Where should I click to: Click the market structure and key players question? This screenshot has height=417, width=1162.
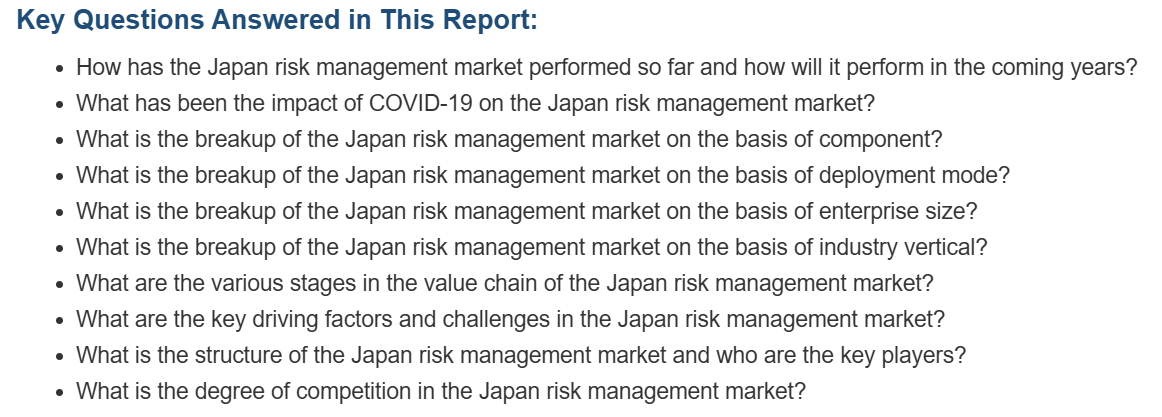521,355
